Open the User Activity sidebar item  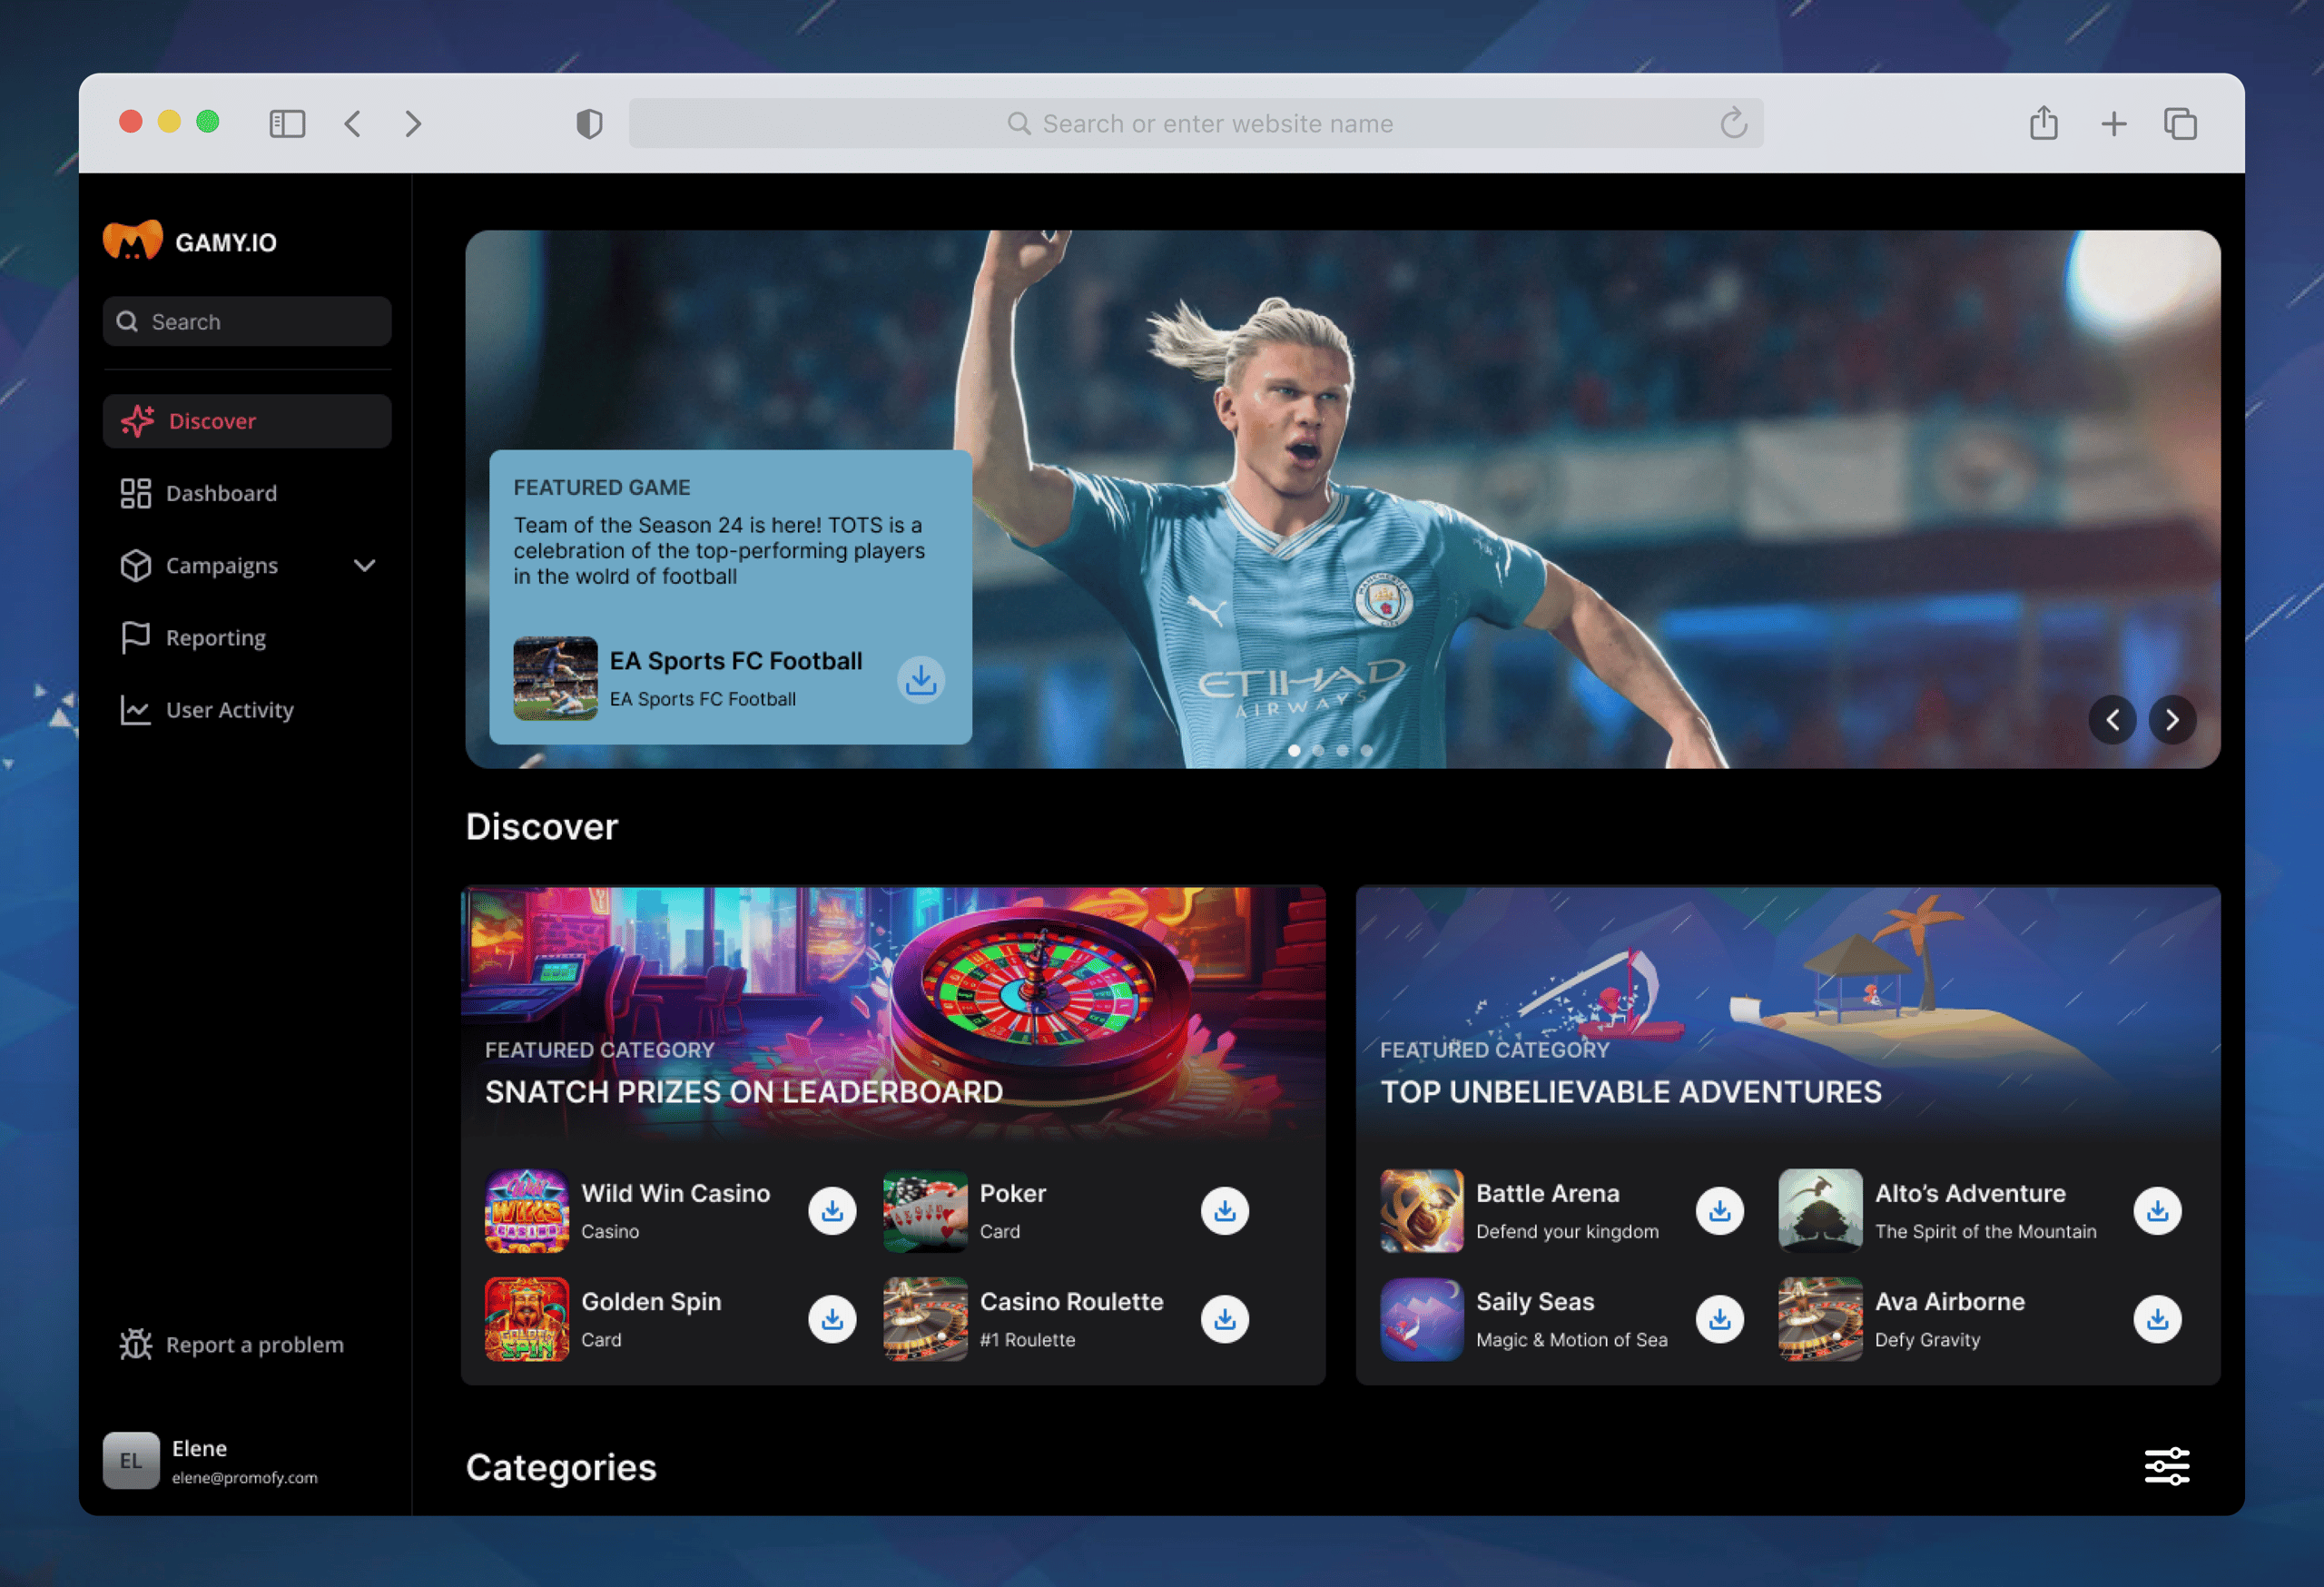(247, 709)
